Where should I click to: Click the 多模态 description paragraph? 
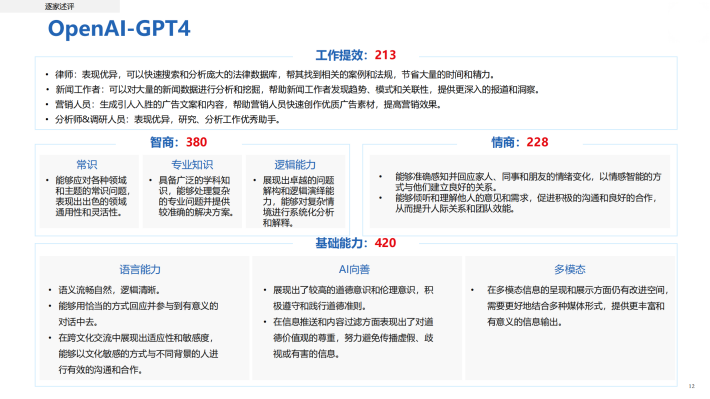[577, 306]
